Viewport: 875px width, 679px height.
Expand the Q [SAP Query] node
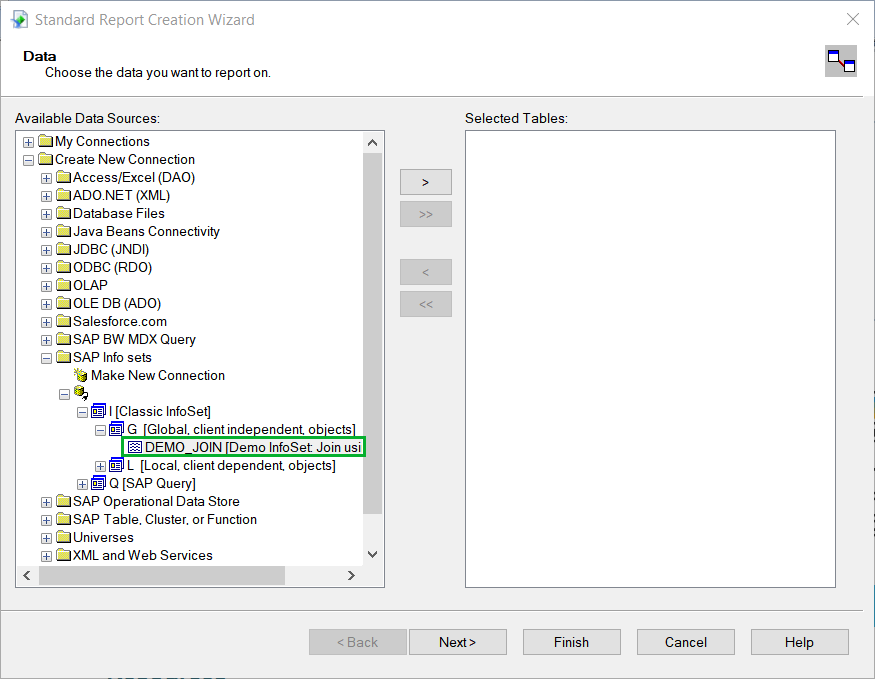(82, 484)
